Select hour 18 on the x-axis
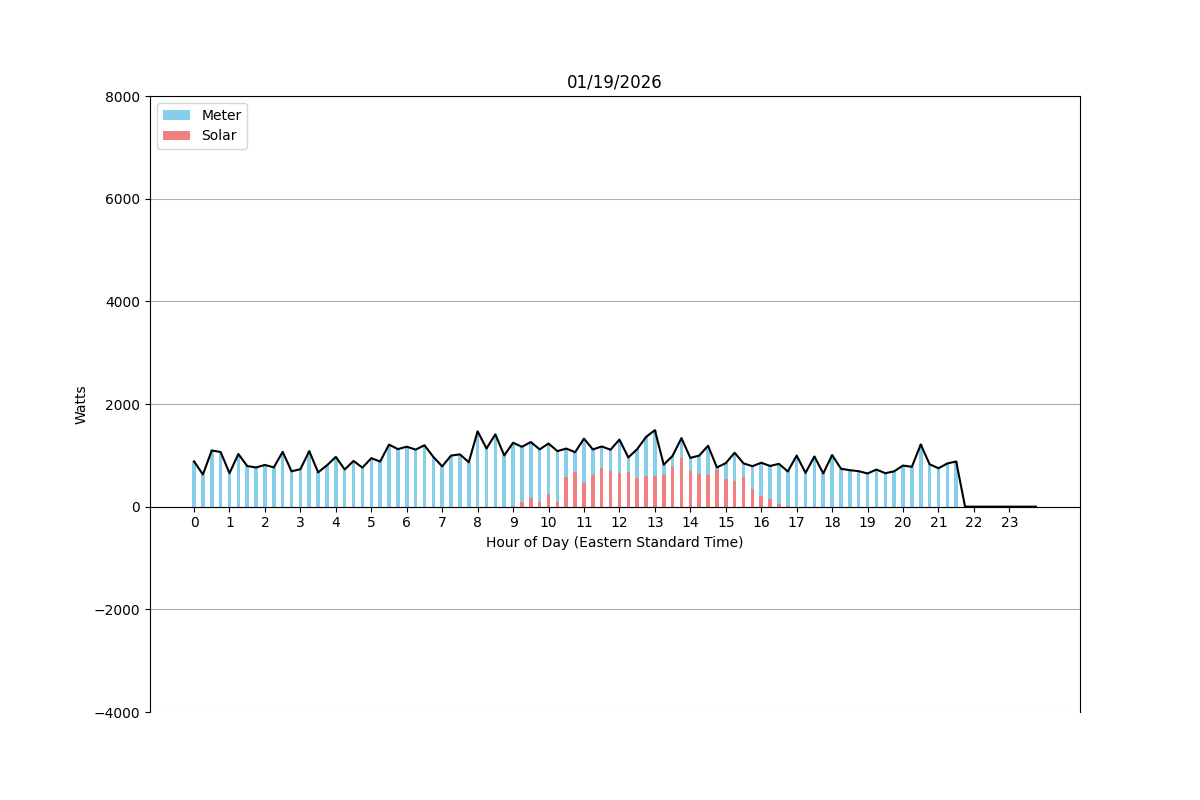Viewport: 1200px width, 800px height. click(x=831, y=522)
